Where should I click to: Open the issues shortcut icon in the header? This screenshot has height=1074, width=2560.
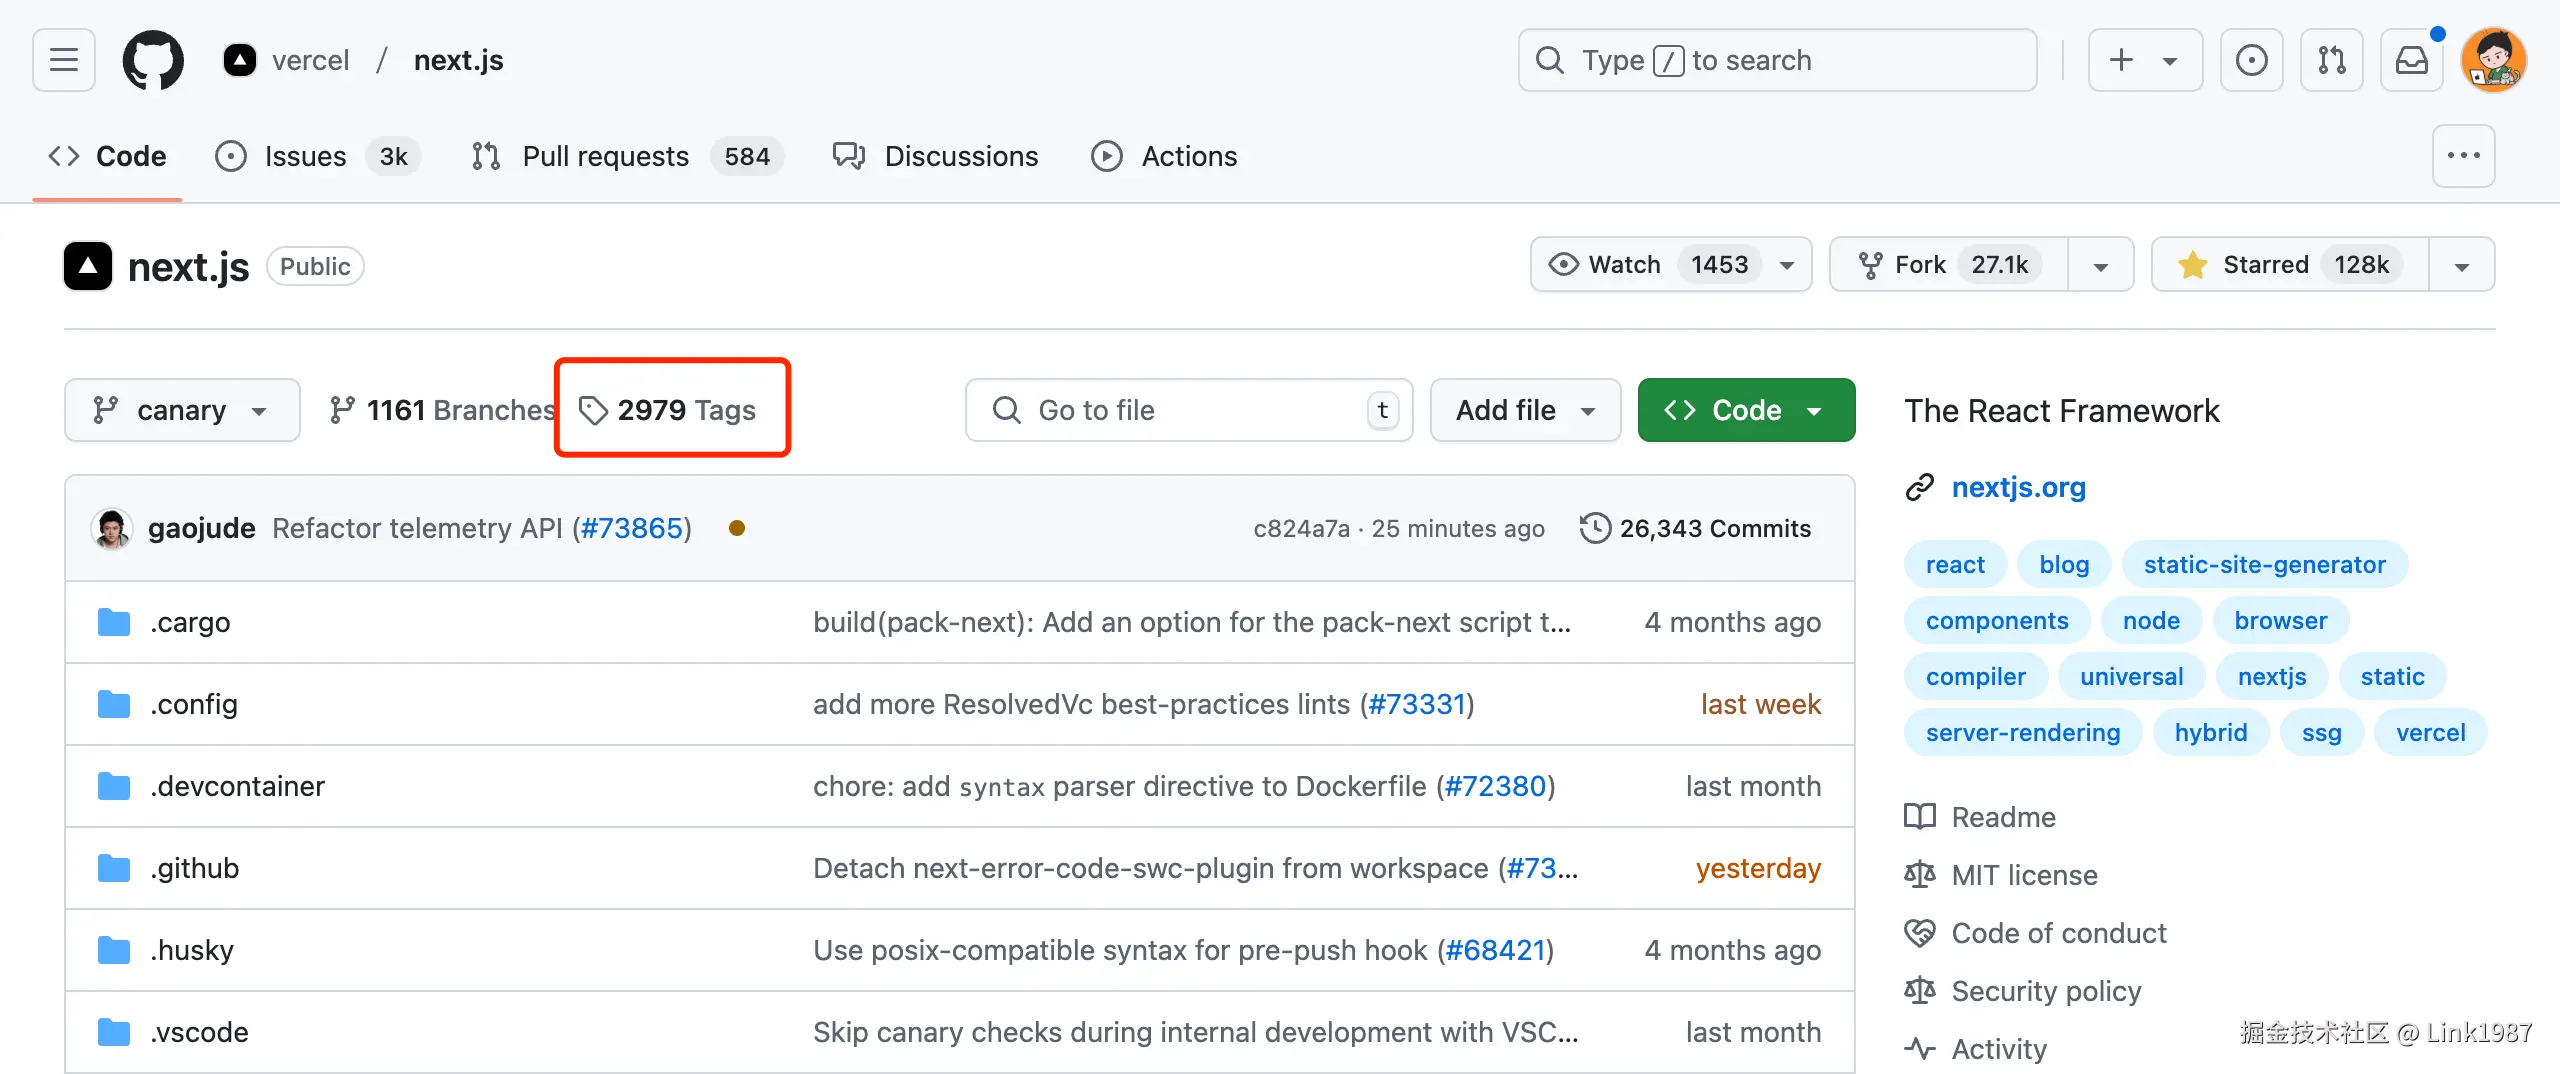(2252, 60)
